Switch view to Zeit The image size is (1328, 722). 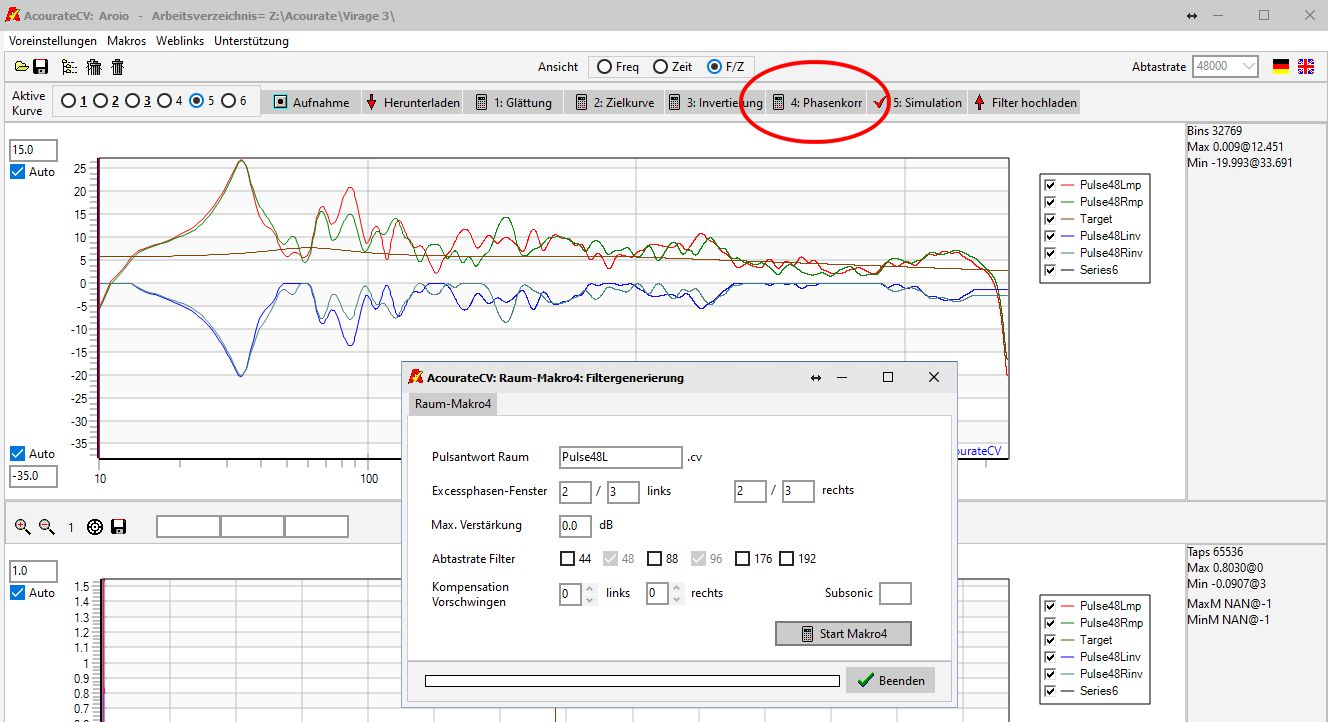tap(660, 67)
